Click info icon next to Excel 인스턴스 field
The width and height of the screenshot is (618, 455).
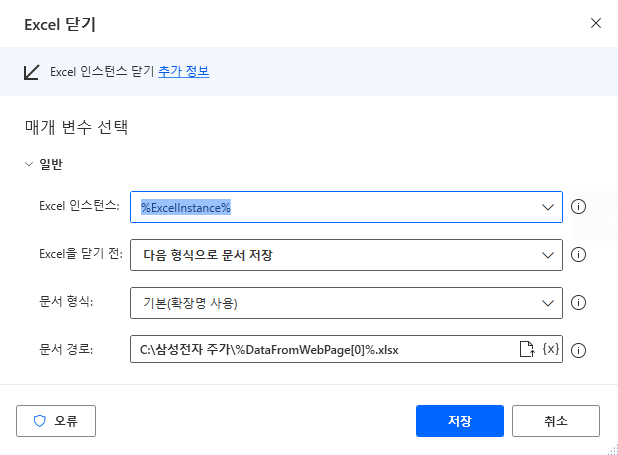pos(578,207)
